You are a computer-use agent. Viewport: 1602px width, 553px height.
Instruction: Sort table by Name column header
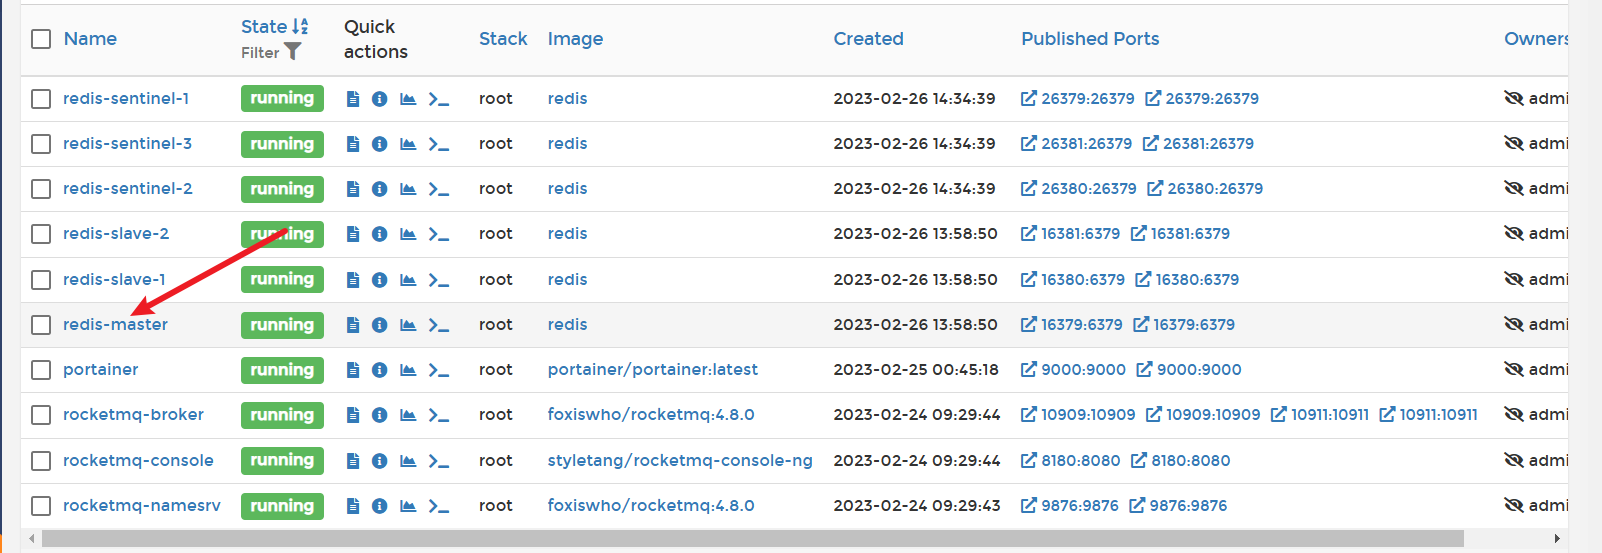[x=90, y=39]
